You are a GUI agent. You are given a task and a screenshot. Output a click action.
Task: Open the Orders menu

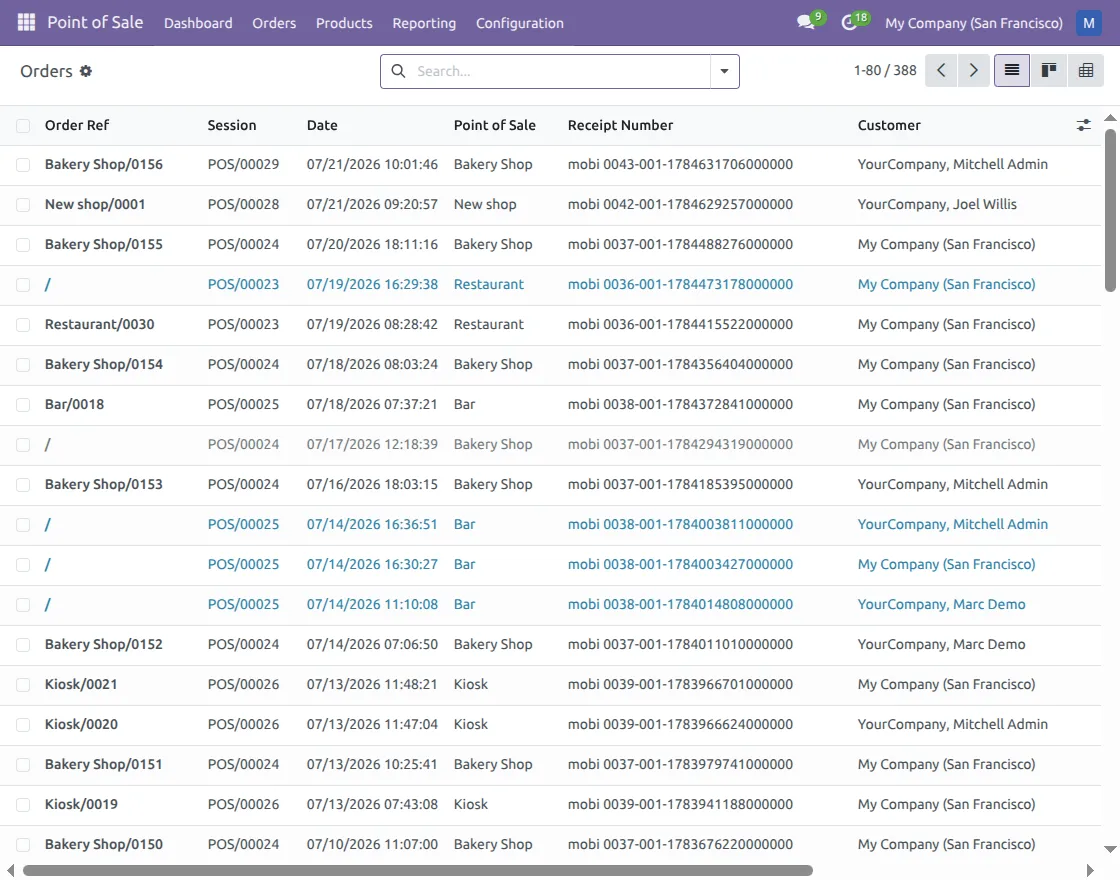274,23
